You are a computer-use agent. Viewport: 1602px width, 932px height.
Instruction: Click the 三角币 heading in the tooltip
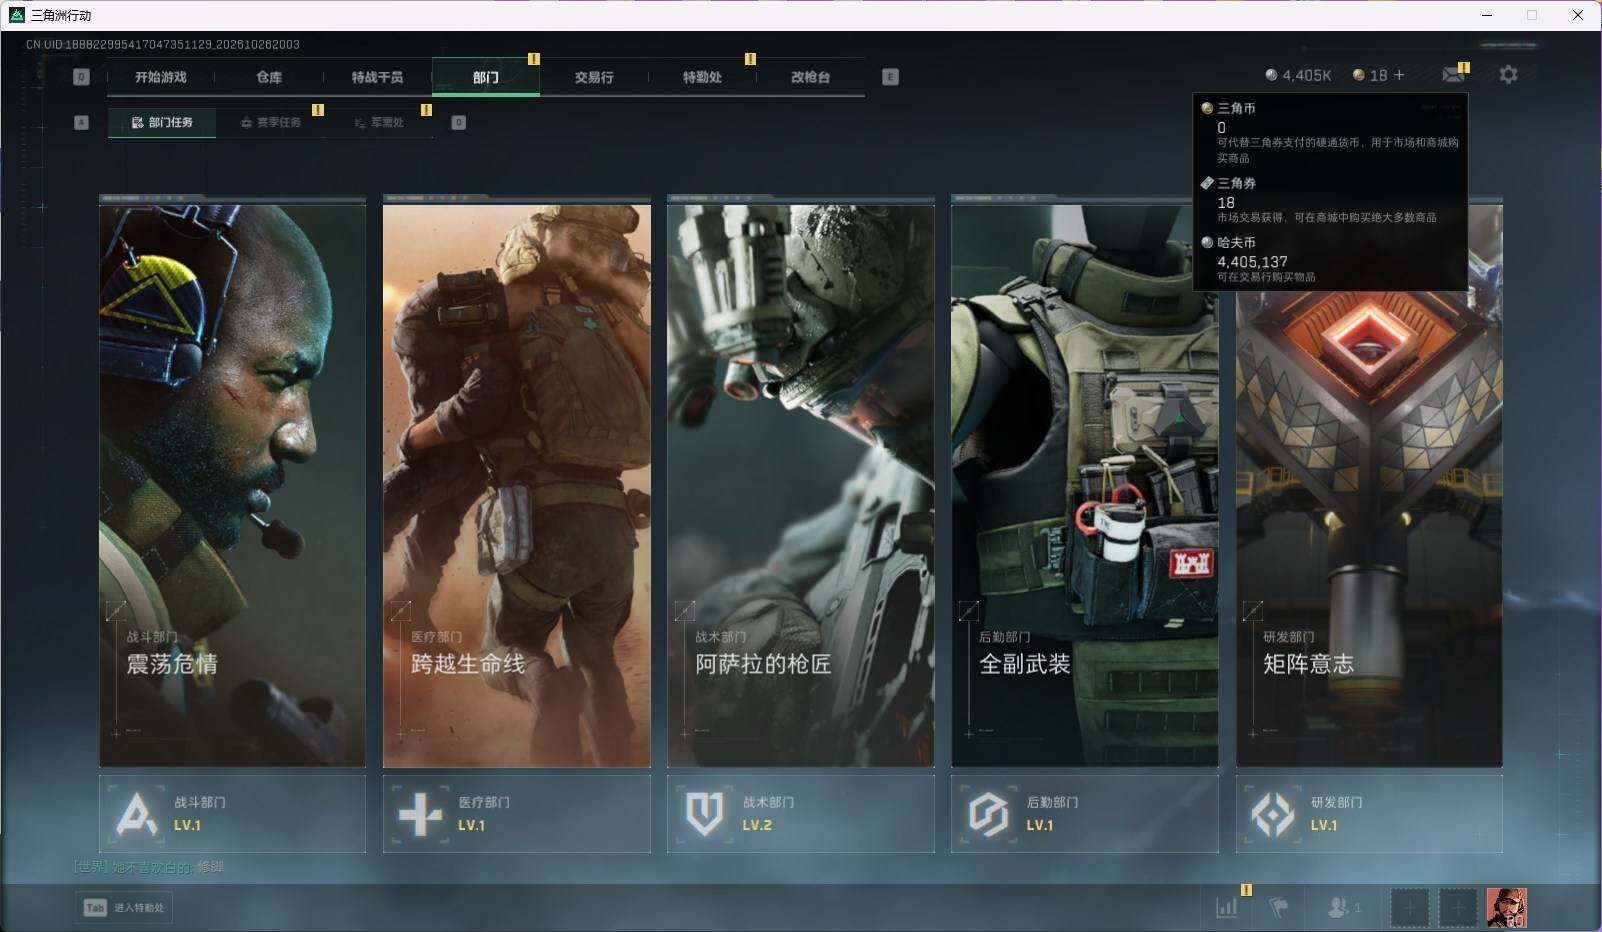(1236, 108)
